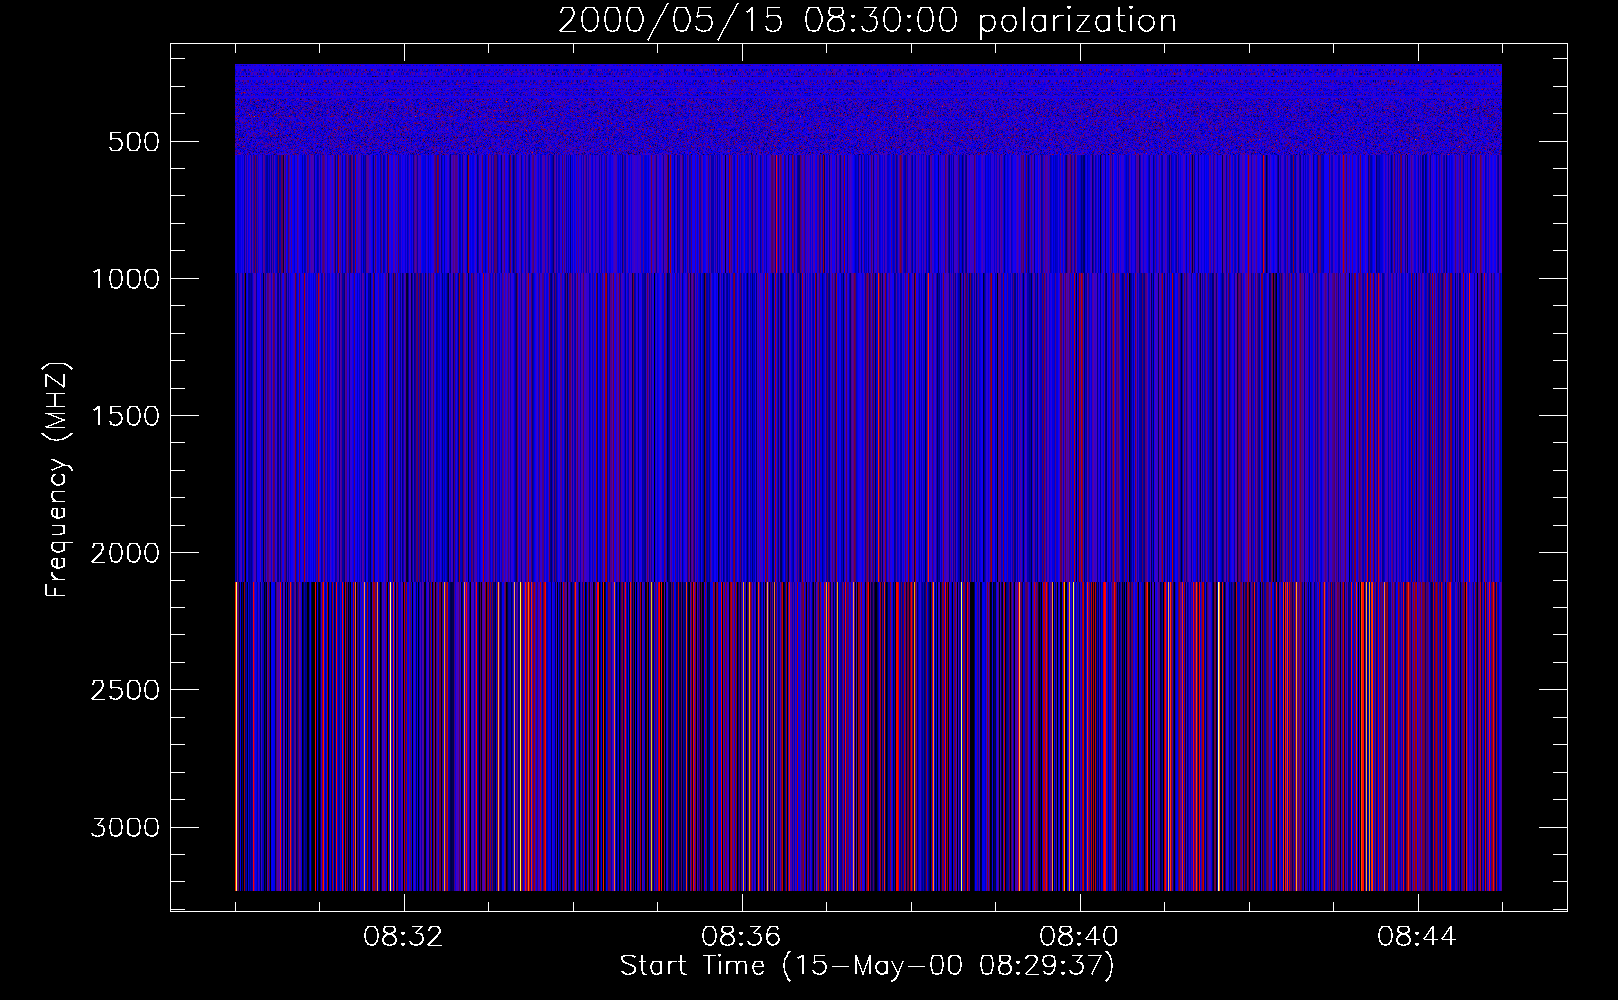This screenshot has height=1000, width=1618.
Task: Click the 500 frequency tick label
Action: point(133,142)
